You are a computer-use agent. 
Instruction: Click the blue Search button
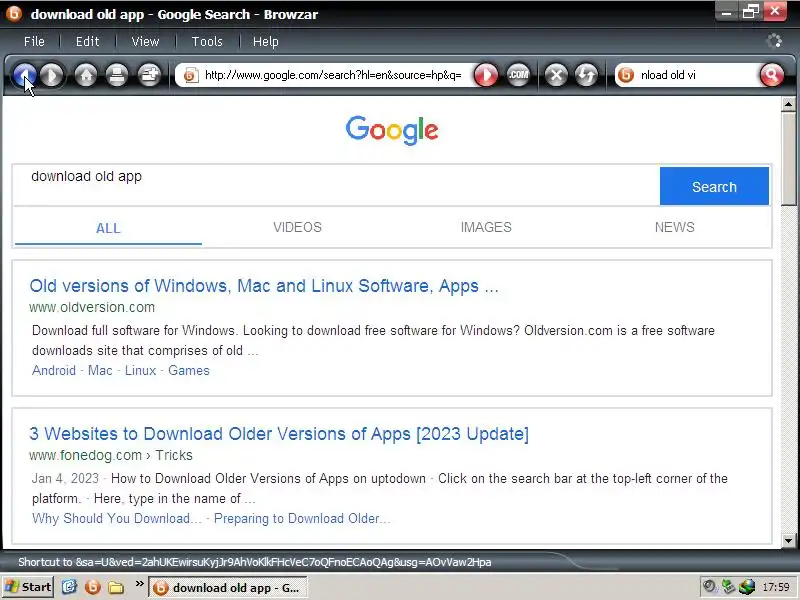(714, 186)
